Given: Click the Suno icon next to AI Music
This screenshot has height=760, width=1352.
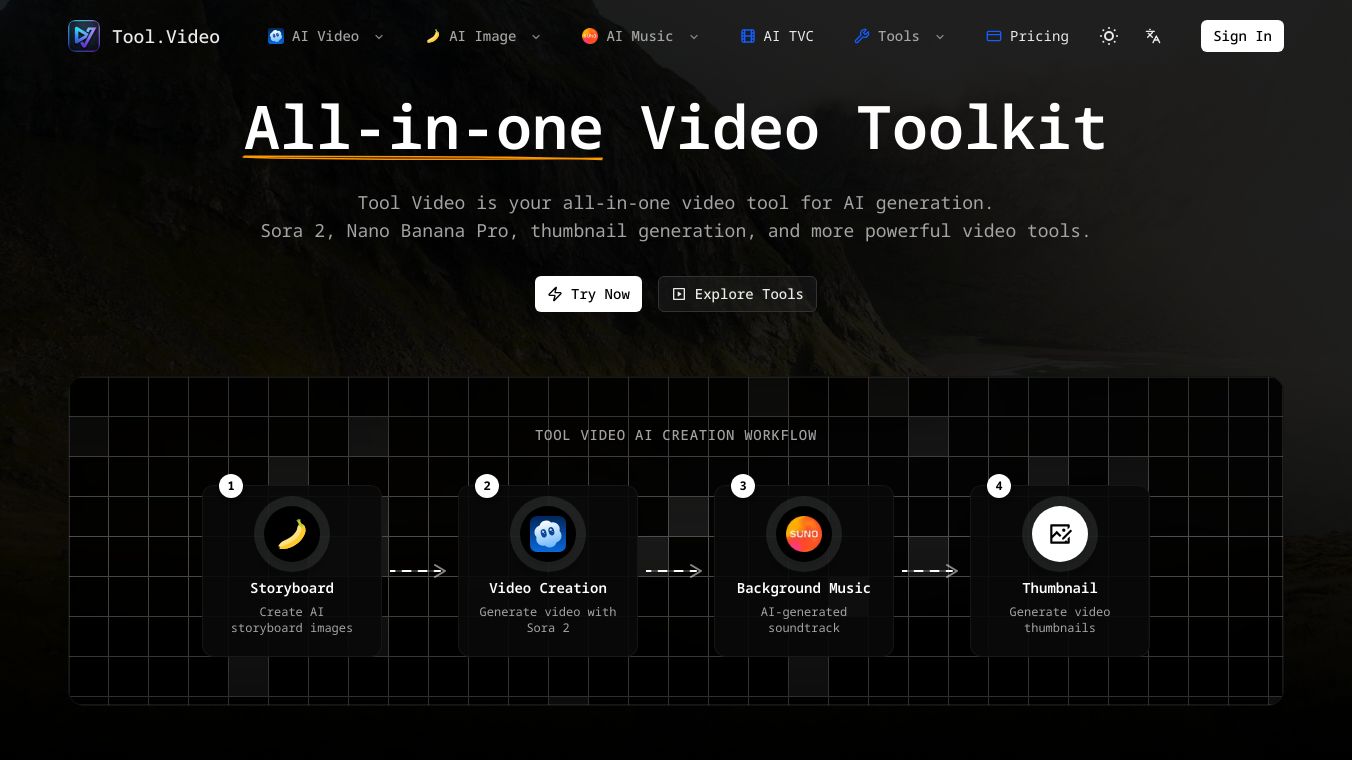Looking at the screenshot, I should tap(590, 36).
